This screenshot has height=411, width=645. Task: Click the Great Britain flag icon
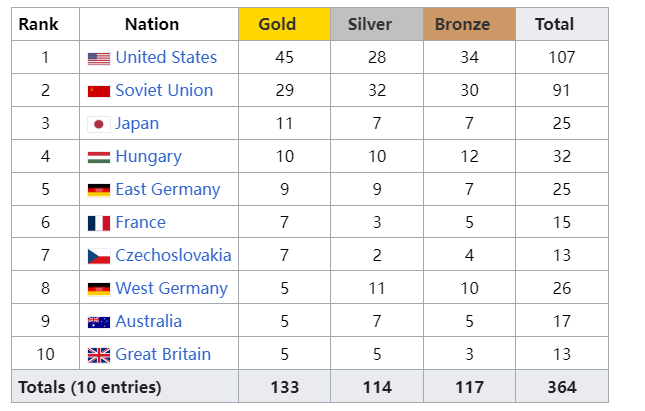click(x=98, y=355)
